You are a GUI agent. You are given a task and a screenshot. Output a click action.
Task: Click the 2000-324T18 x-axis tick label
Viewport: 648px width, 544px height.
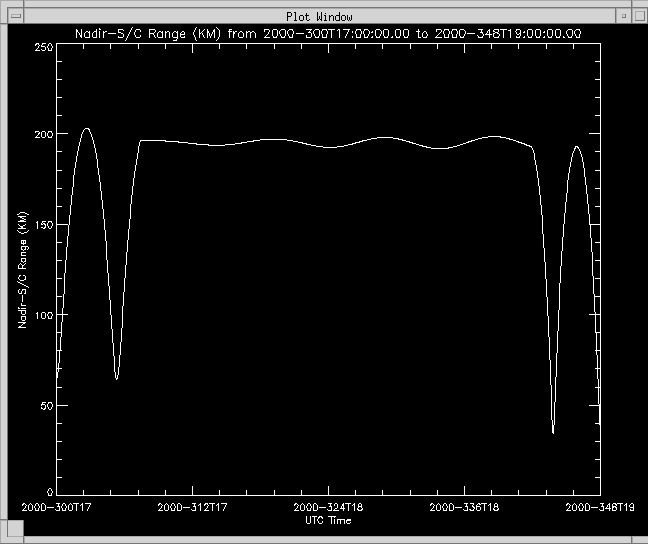328,508
